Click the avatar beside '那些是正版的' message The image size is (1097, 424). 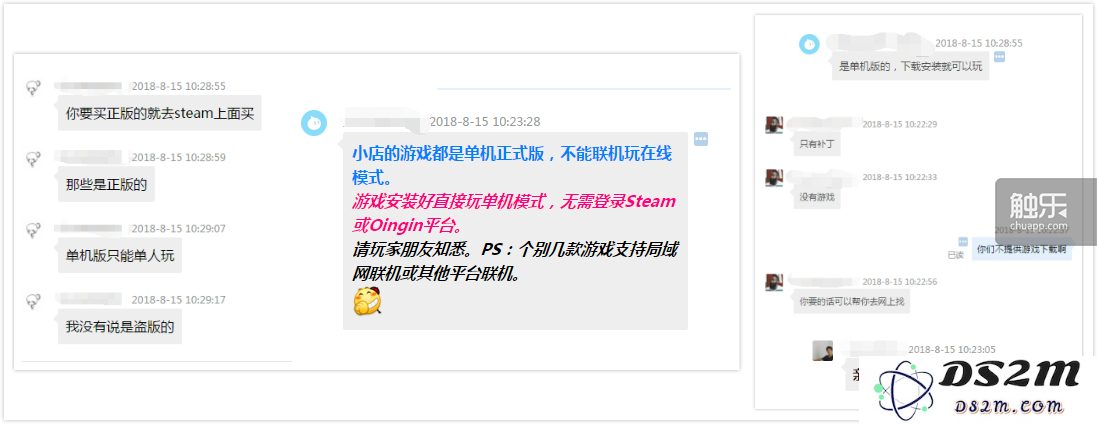(x=32, y=160)
